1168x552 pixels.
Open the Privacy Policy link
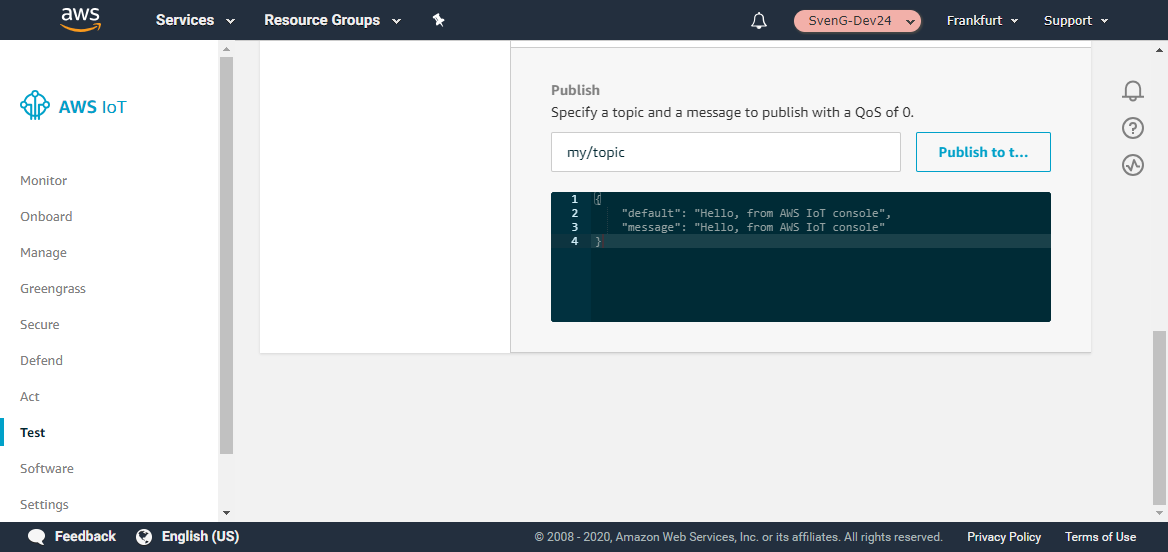[1004, 536]
